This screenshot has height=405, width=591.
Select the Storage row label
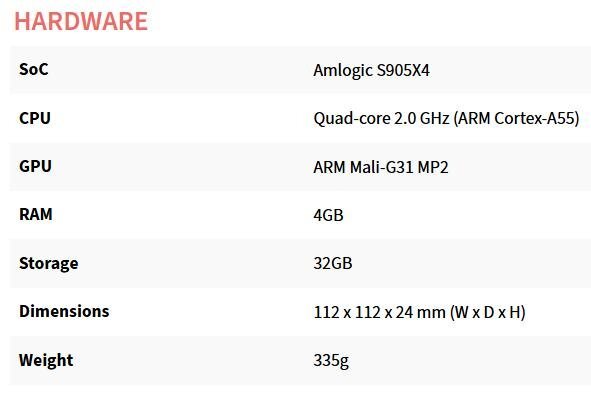pos(49,264)
